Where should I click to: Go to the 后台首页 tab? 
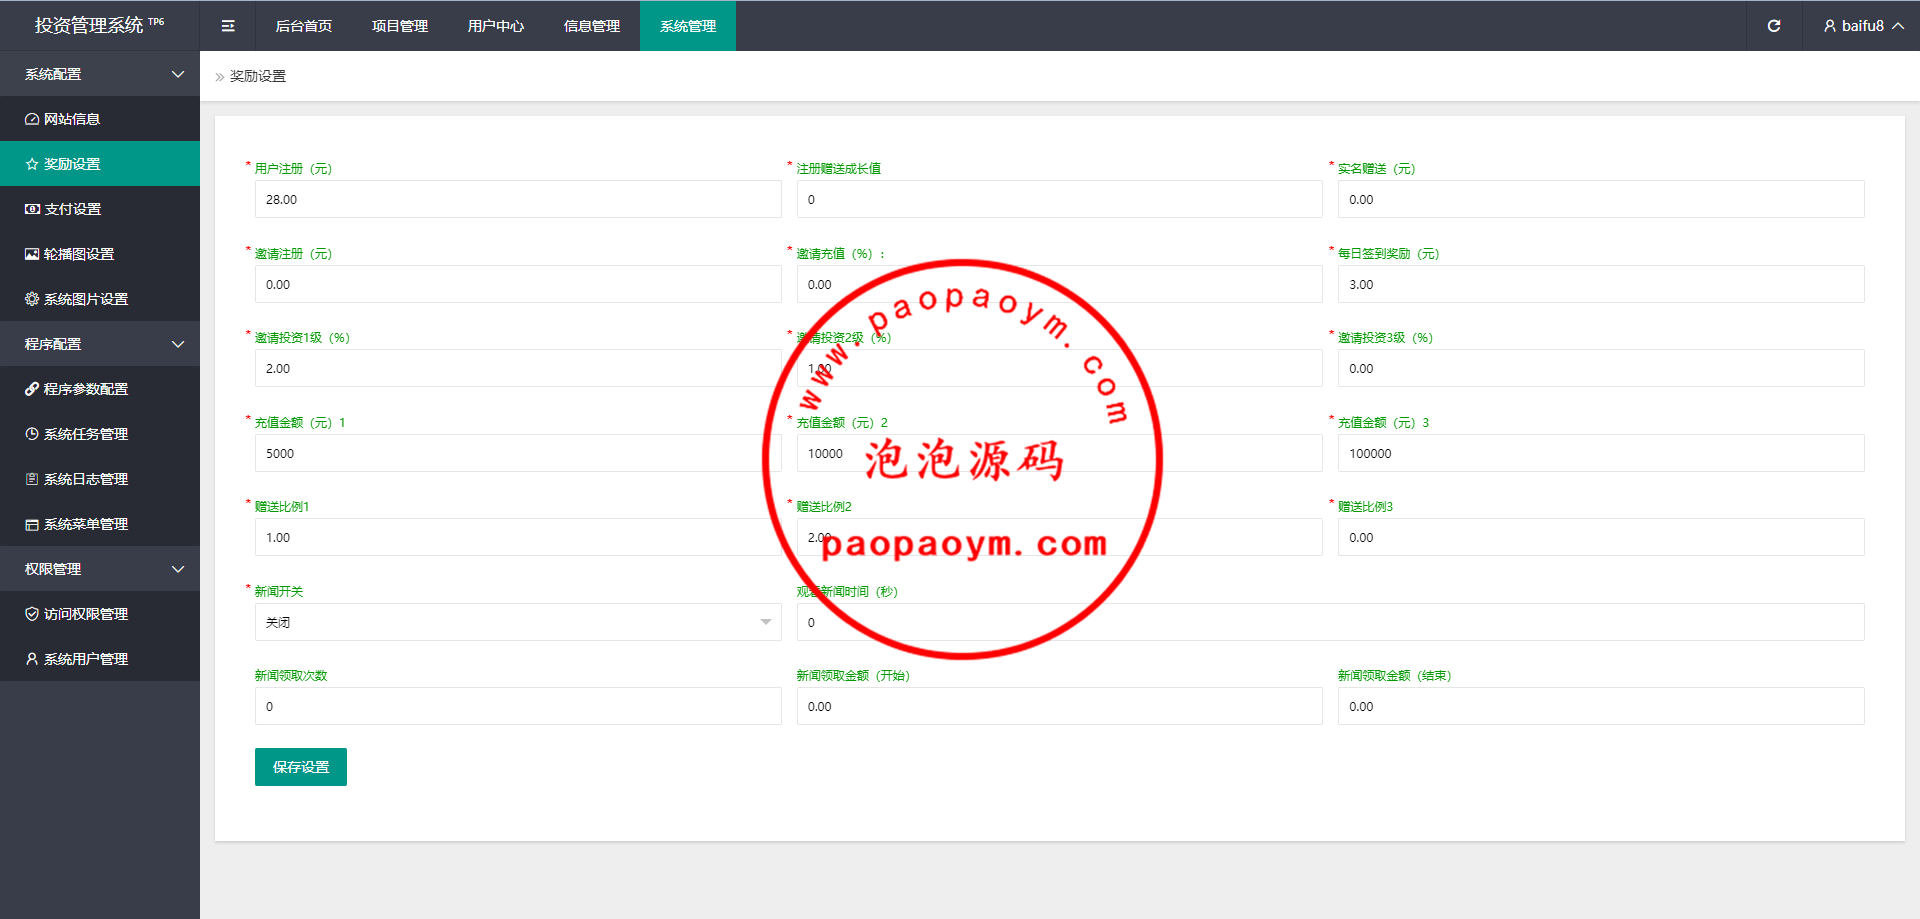304,26
